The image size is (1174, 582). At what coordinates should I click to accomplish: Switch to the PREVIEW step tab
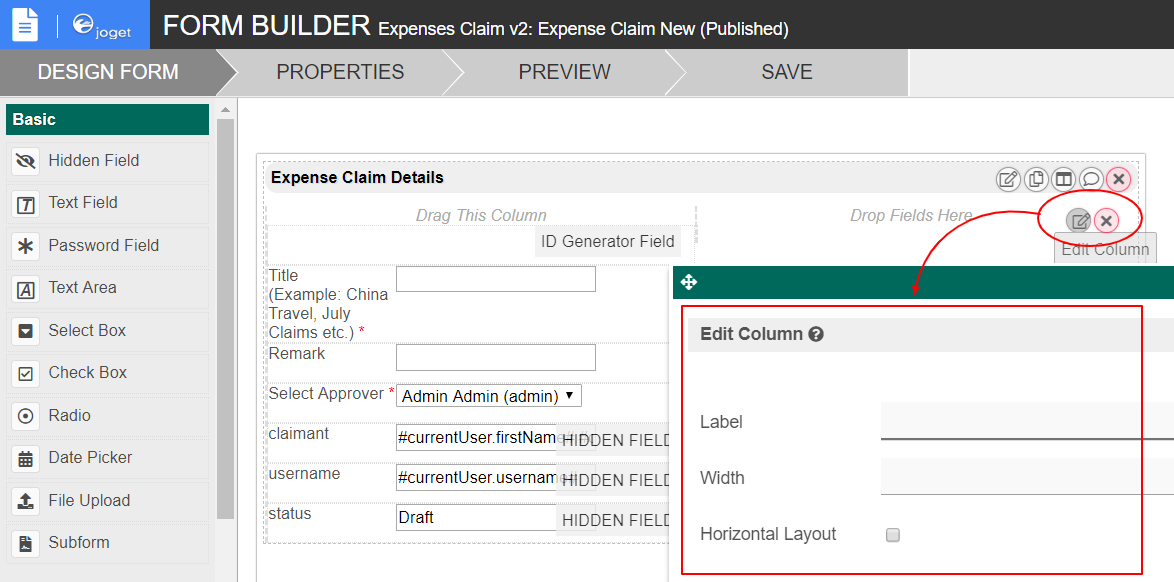tap(564, 72)
